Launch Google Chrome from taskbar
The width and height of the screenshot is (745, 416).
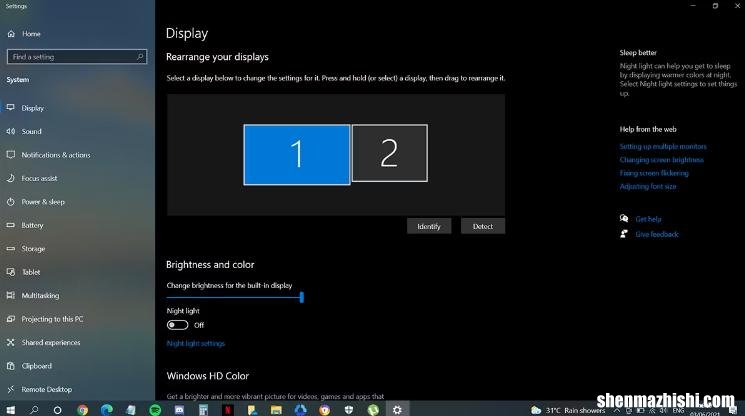point(83,410)
